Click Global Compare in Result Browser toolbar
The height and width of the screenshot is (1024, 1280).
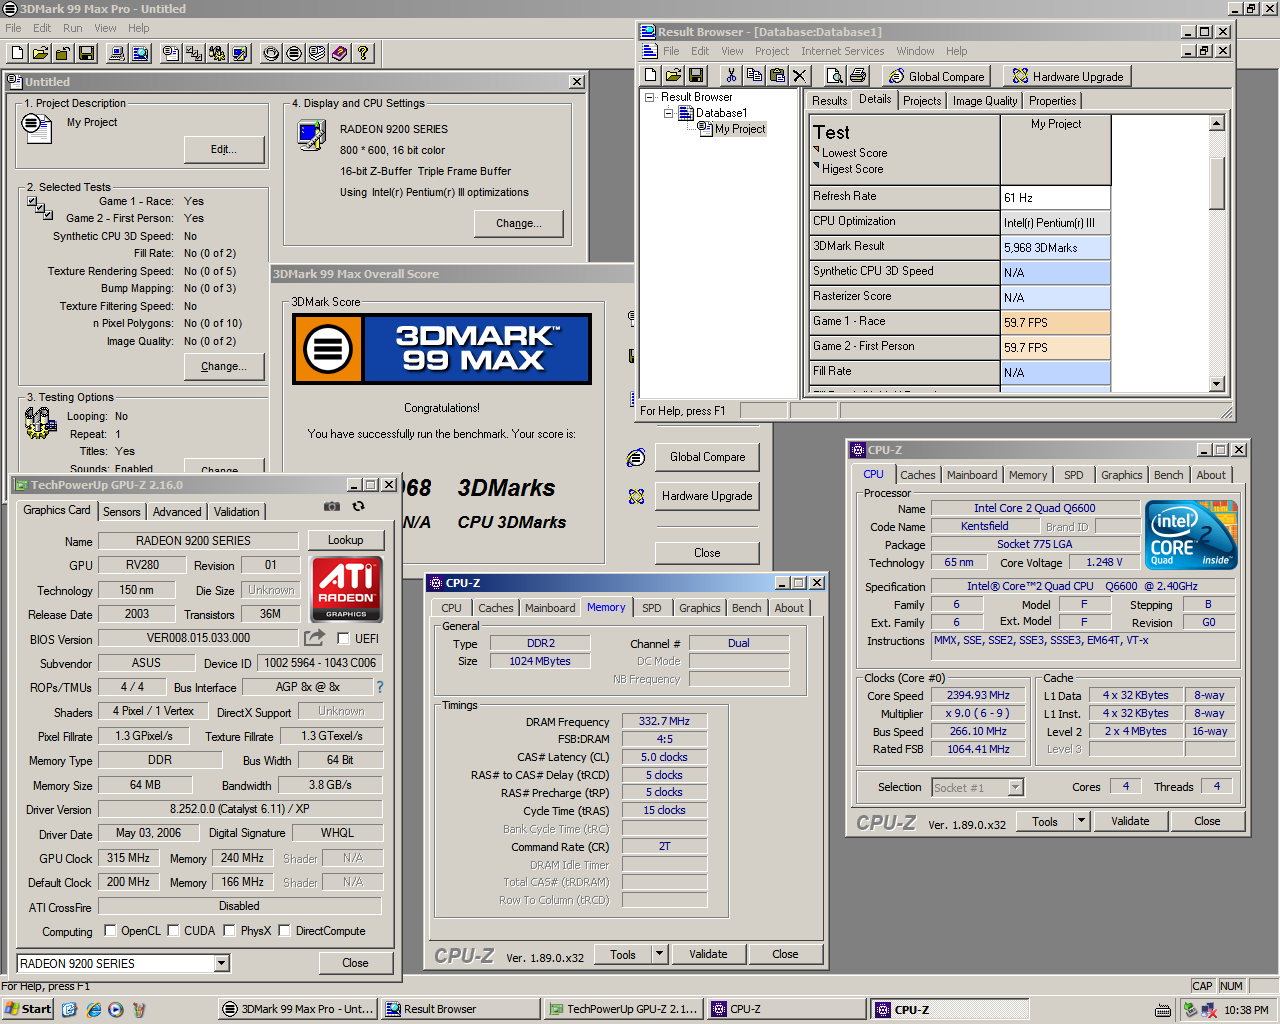(x=937, y=76)
